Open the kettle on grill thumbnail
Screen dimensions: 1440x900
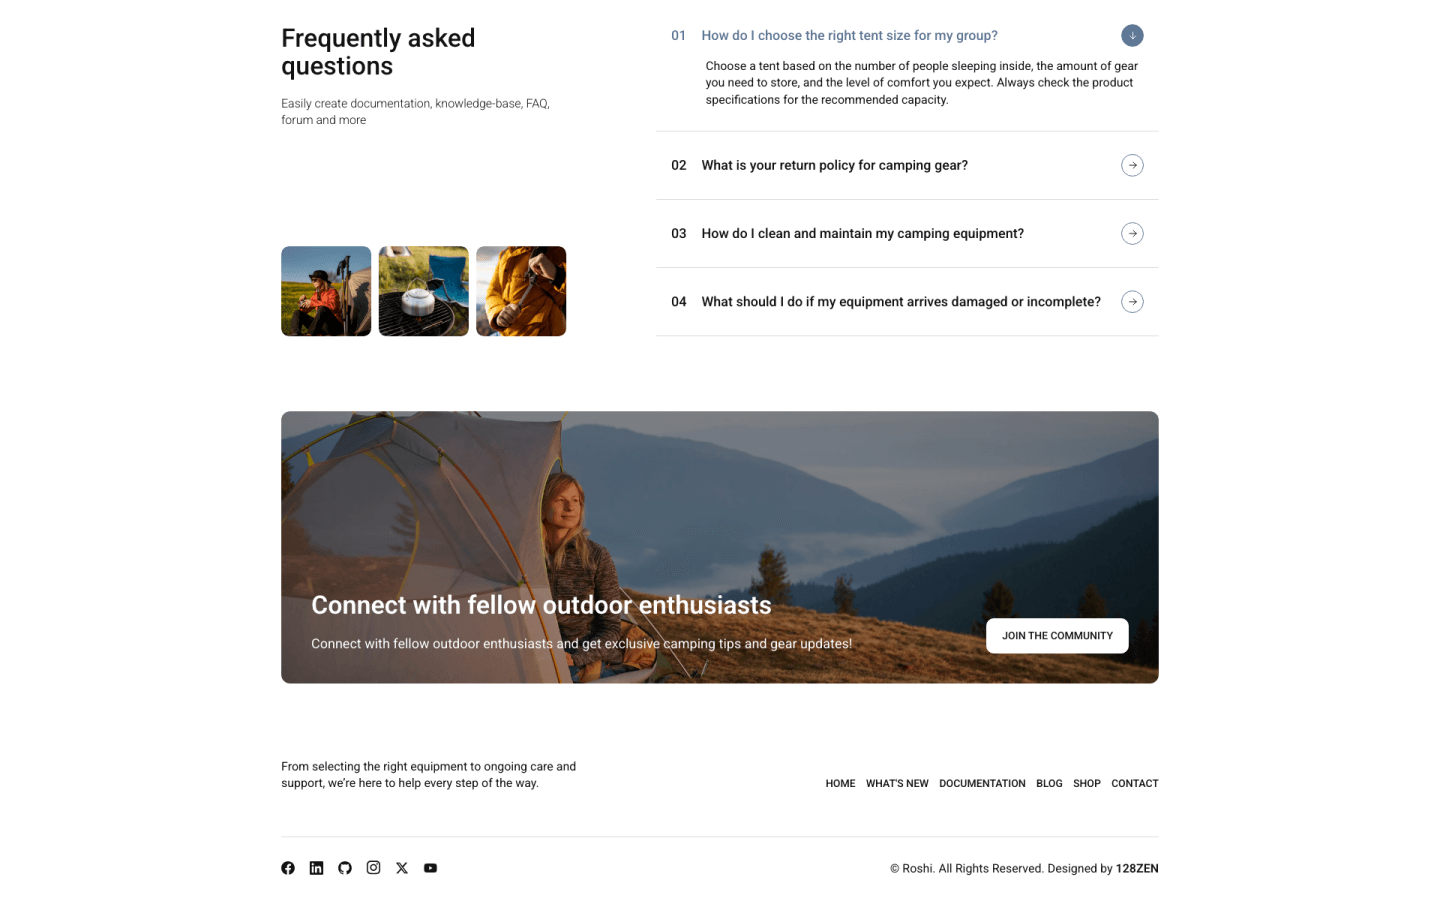tap(423, 291)
